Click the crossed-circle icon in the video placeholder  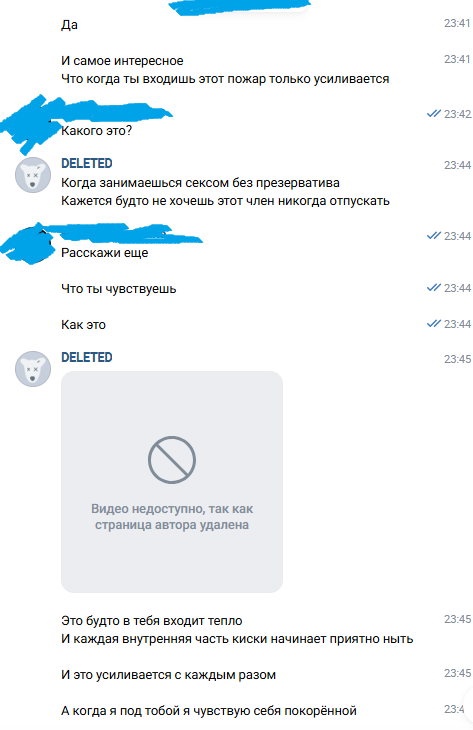click(172, 460)
